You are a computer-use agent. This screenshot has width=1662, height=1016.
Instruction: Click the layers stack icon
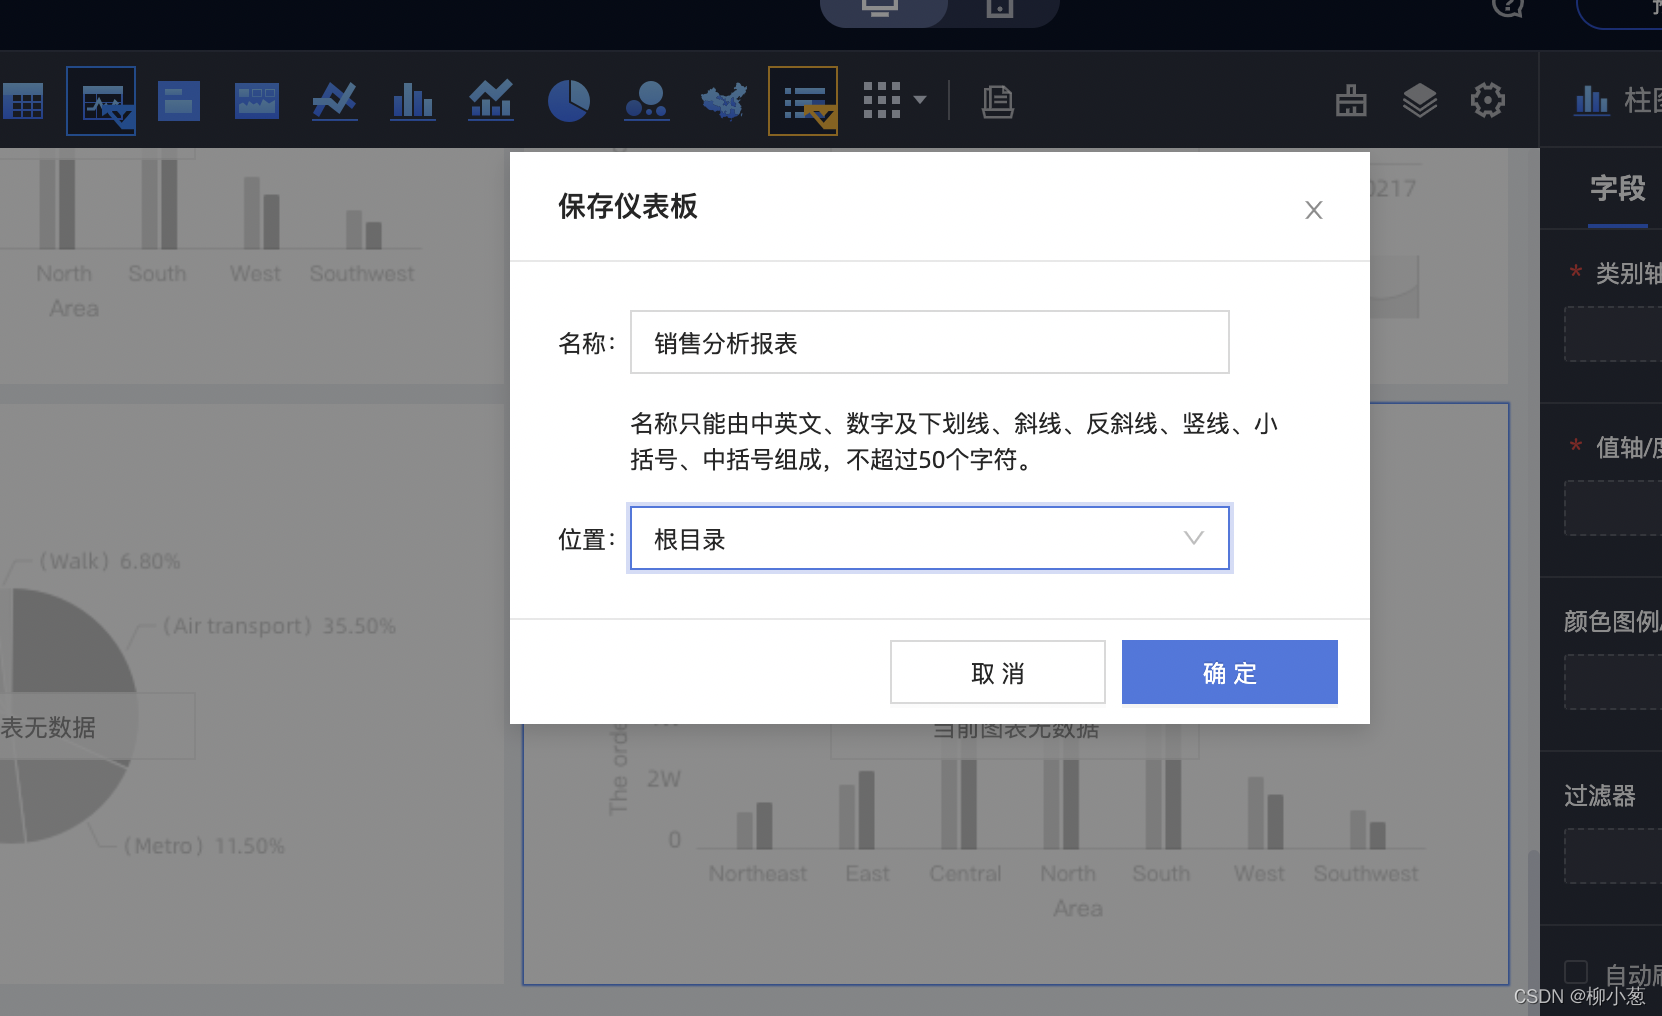click(x=1420, y=101)
